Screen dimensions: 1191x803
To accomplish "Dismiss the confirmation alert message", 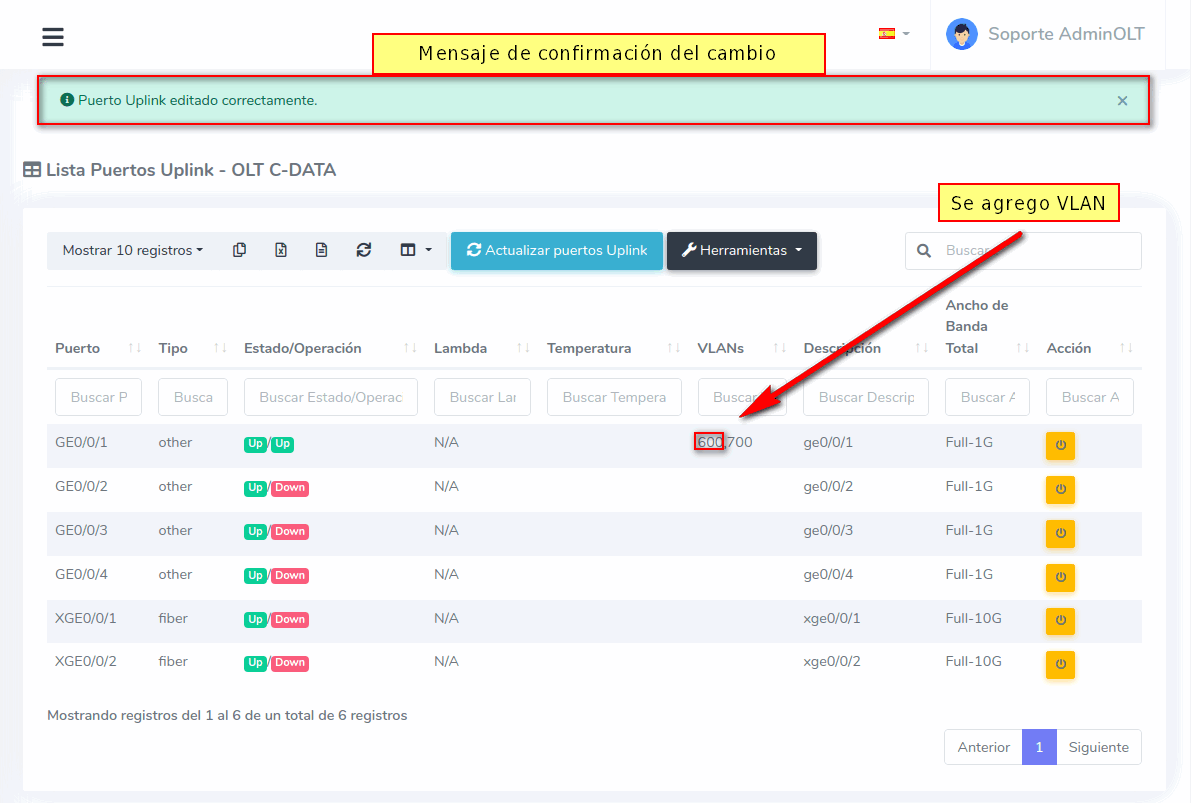I will coord(1122,100).
